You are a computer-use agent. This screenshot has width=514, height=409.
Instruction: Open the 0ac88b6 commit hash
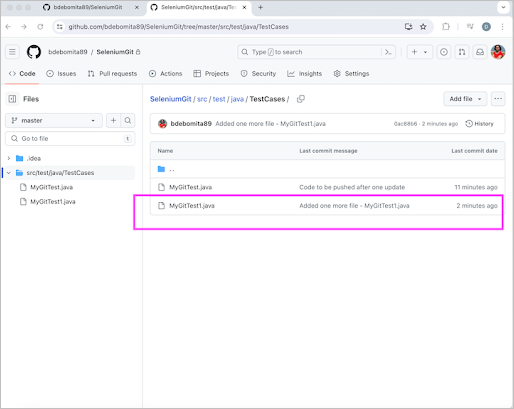405,124
